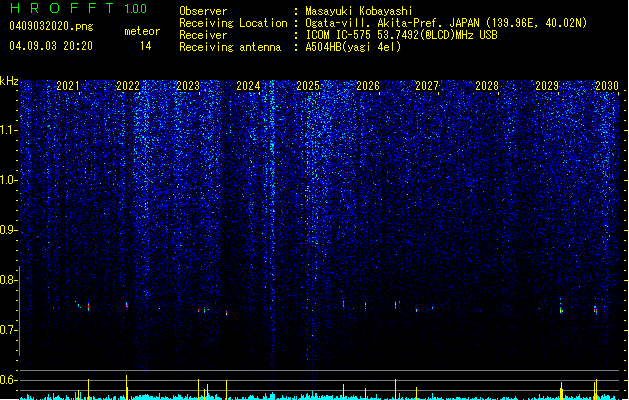The image size is (629, 400).
Task: Select the ICOM IC-575 receiver description
Action: (x=402, y=35)
